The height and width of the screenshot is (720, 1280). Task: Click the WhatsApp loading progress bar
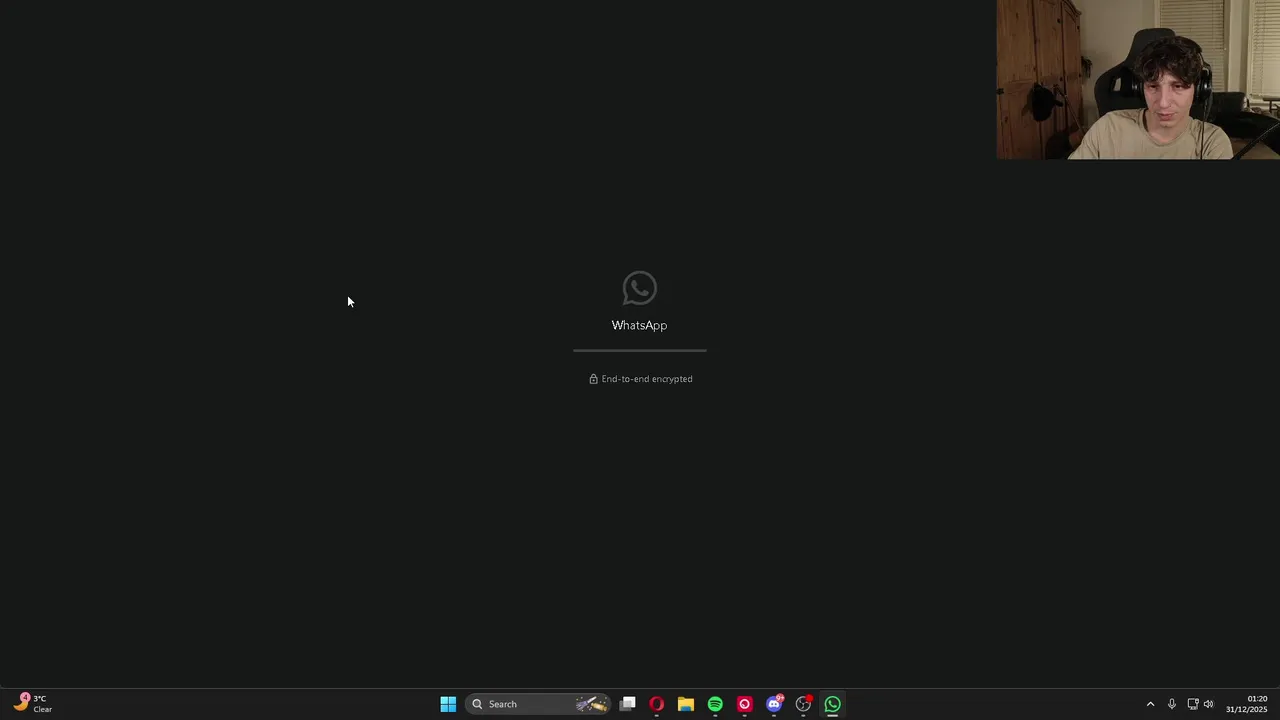pyautogui.click(x=640, y=350)
